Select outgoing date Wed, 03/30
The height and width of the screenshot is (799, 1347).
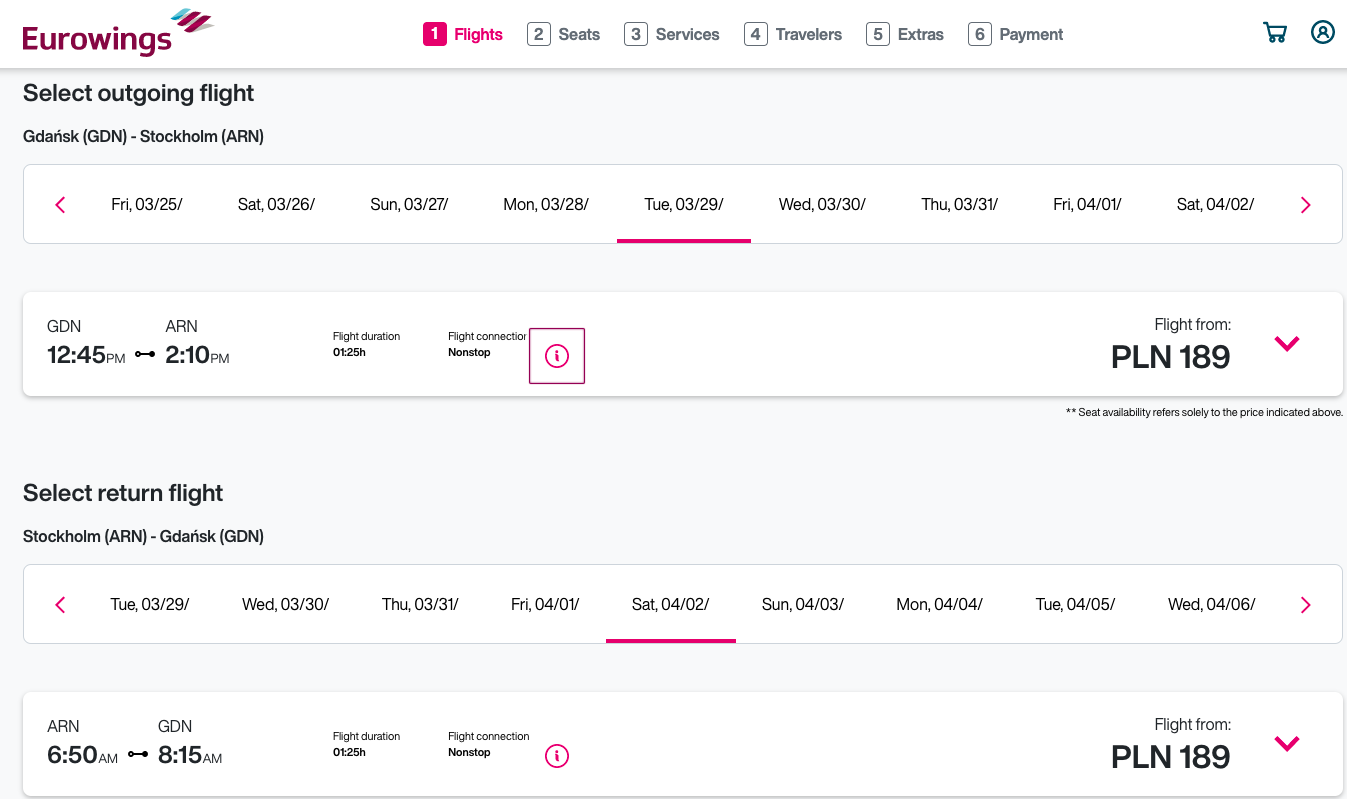822,205
